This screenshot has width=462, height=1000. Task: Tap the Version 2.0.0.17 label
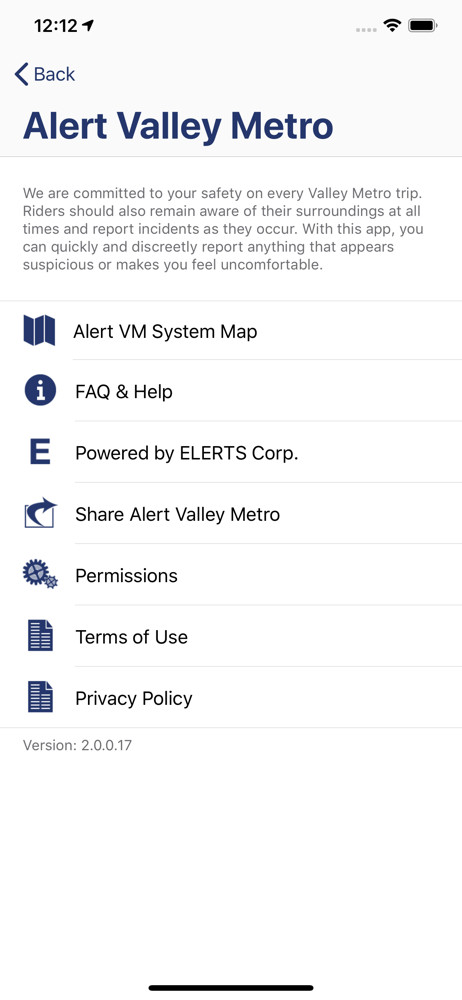tap(77, 744)
